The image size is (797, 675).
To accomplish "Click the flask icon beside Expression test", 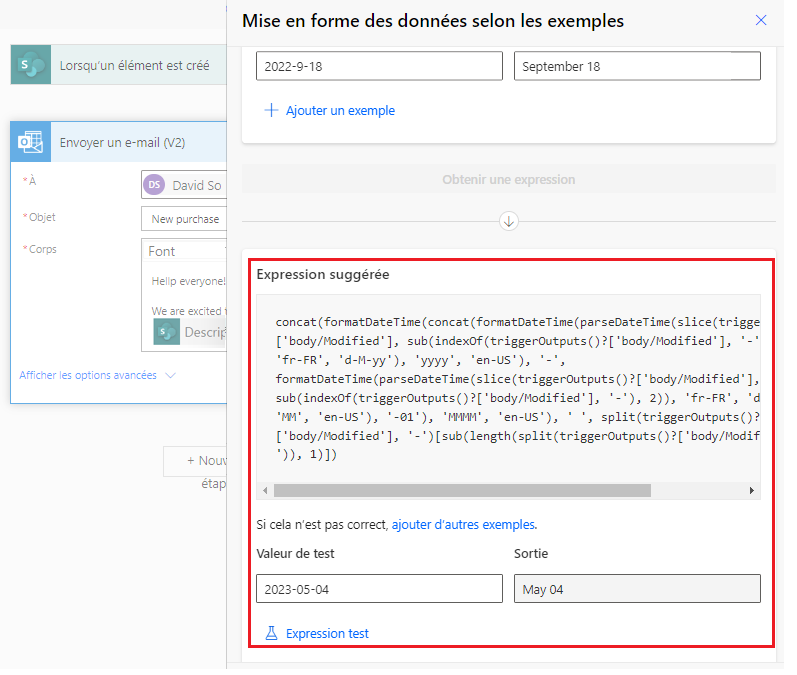I will point(271,633).
